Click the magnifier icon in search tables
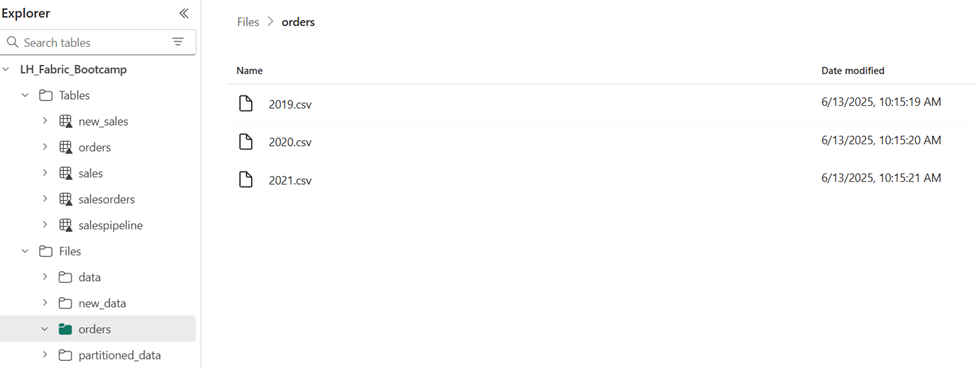The width and height of the screenshot is (975, 369). 12,42
